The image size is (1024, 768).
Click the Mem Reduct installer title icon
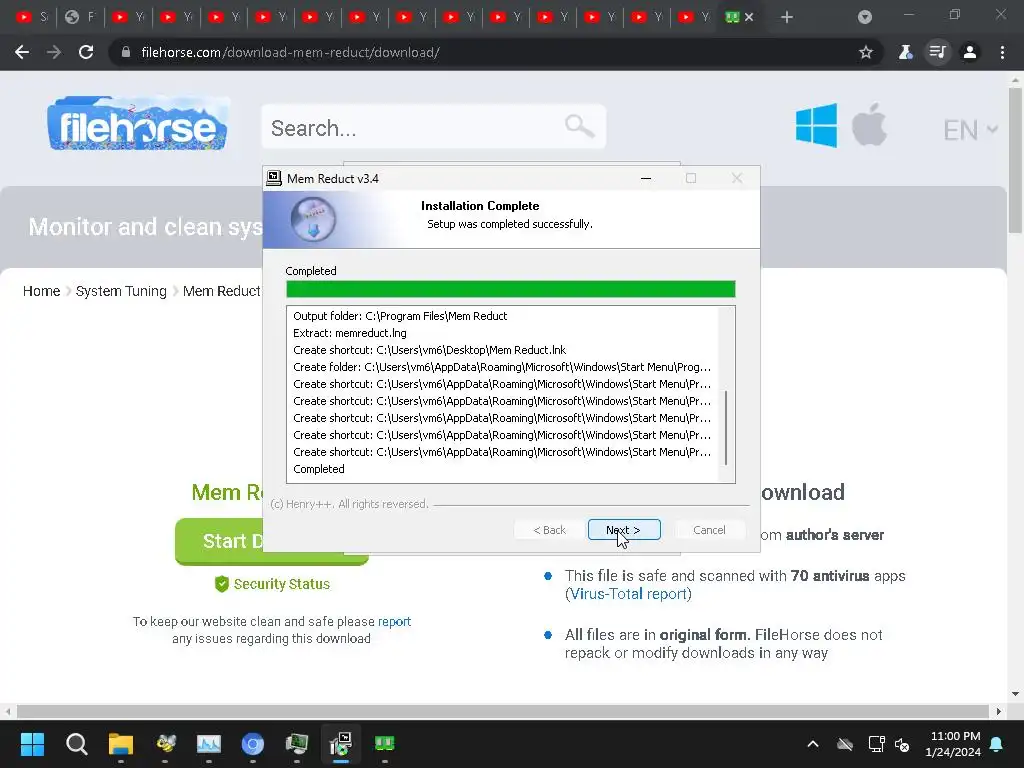point(274,178)
